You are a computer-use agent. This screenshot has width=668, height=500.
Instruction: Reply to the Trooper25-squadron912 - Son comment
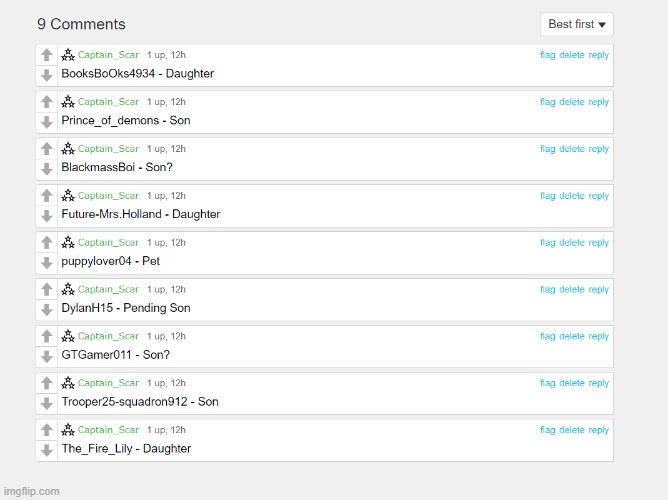click(x=598, y=383)
